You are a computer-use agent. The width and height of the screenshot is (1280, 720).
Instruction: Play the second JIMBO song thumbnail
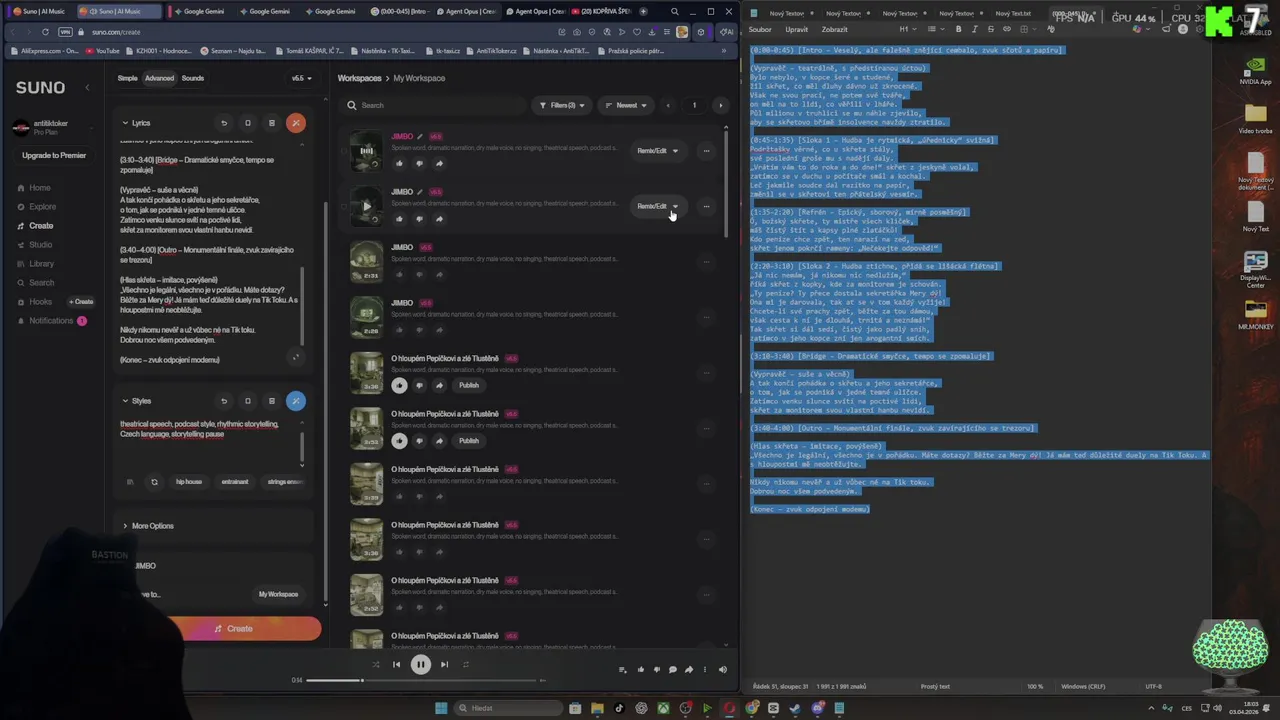tap(366, 206)
